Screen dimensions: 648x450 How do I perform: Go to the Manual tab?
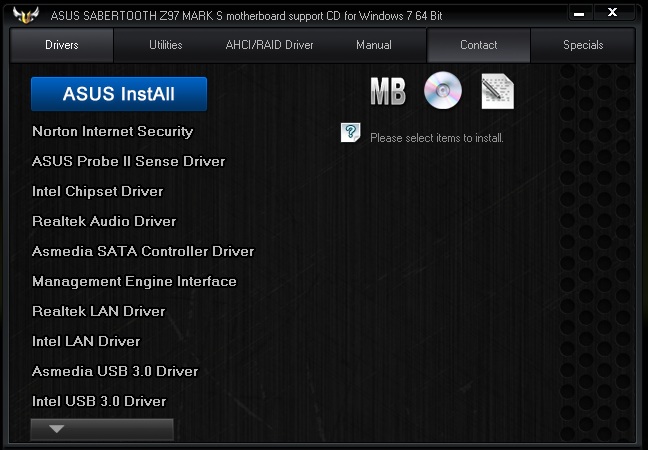374,45
